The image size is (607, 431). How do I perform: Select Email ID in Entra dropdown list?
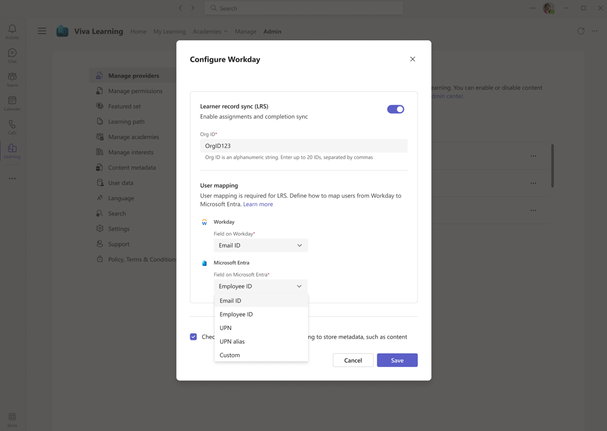(x=261, y=300)
